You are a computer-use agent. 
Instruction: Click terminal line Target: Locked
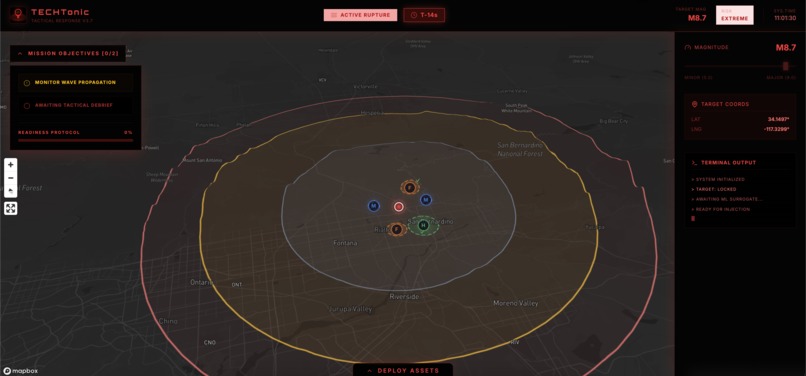click(x=714, y=189)
